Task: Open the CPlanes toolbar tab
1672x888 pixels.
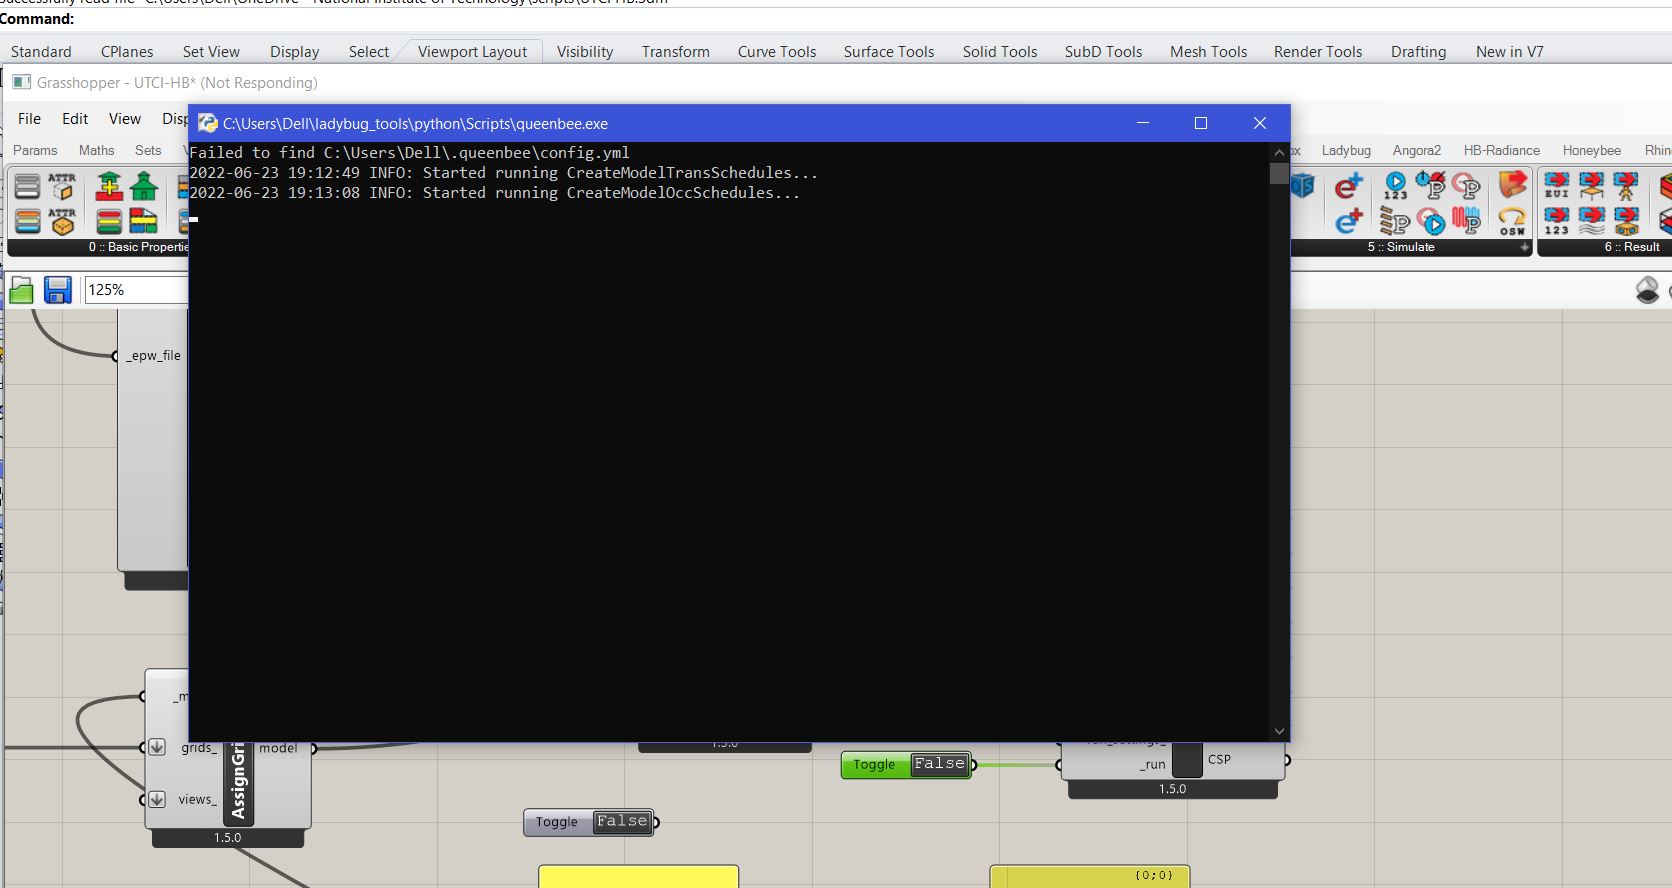Action: coord(127,52)
